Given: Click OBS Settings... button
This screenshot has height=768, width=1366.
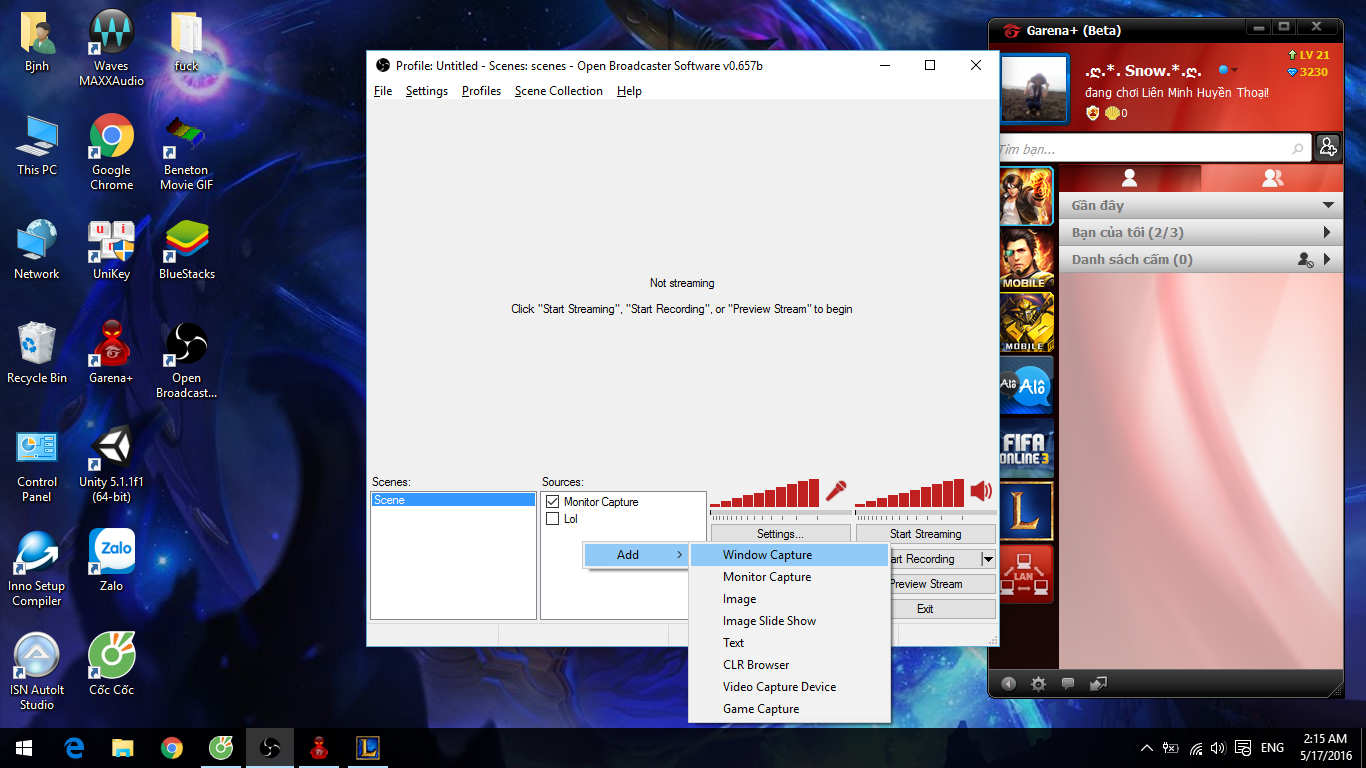Looking at the screenshot, I should (780, 534).
